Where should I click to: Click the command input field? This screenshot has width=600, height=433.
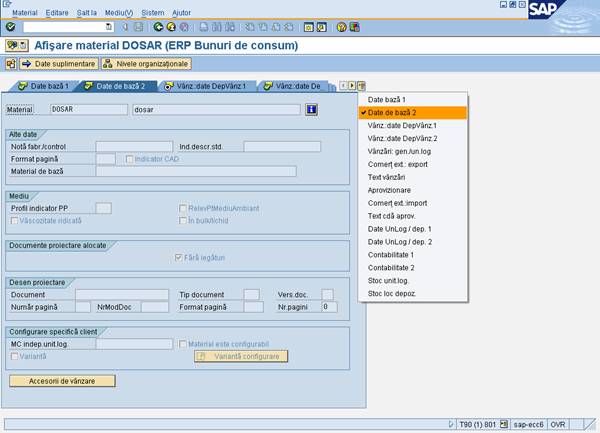pos(65,27)
